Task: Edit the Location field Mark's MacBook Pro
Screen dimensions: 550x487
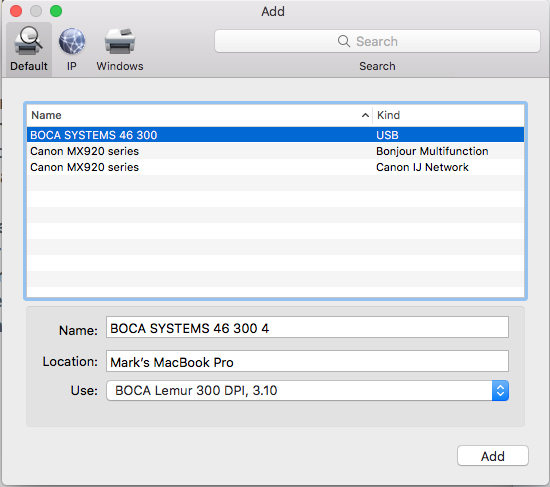Action: pyautogui.click(x=307, y=361)
